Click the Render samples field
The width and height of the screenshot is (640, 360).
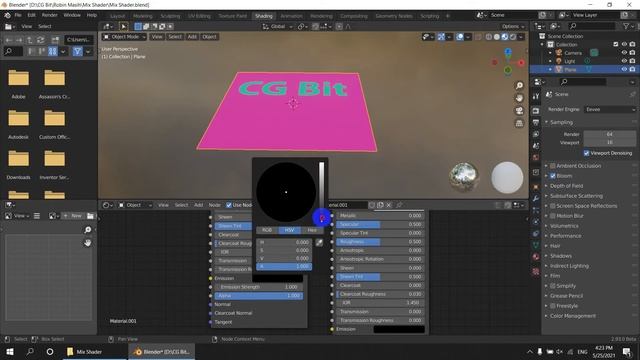click(x=609, y=134)
